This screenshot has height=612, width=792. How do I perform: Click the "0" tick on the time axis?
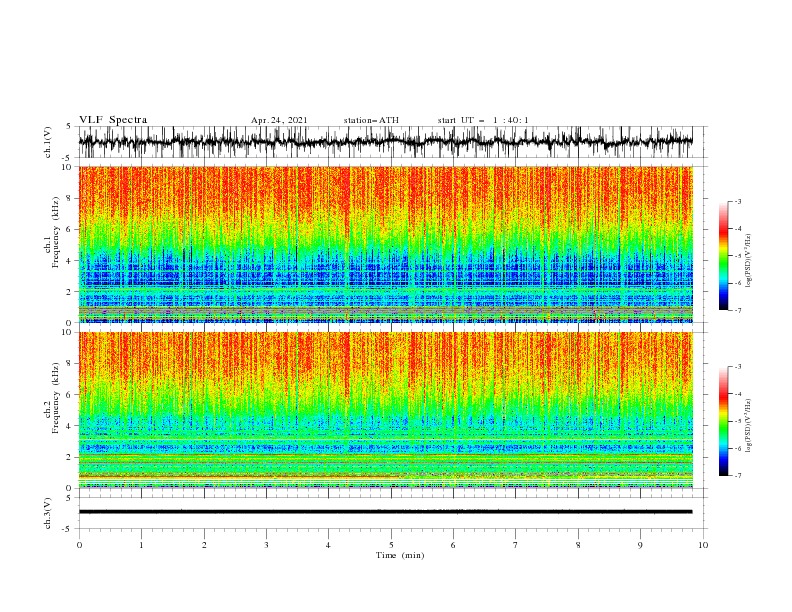(79, 545)
